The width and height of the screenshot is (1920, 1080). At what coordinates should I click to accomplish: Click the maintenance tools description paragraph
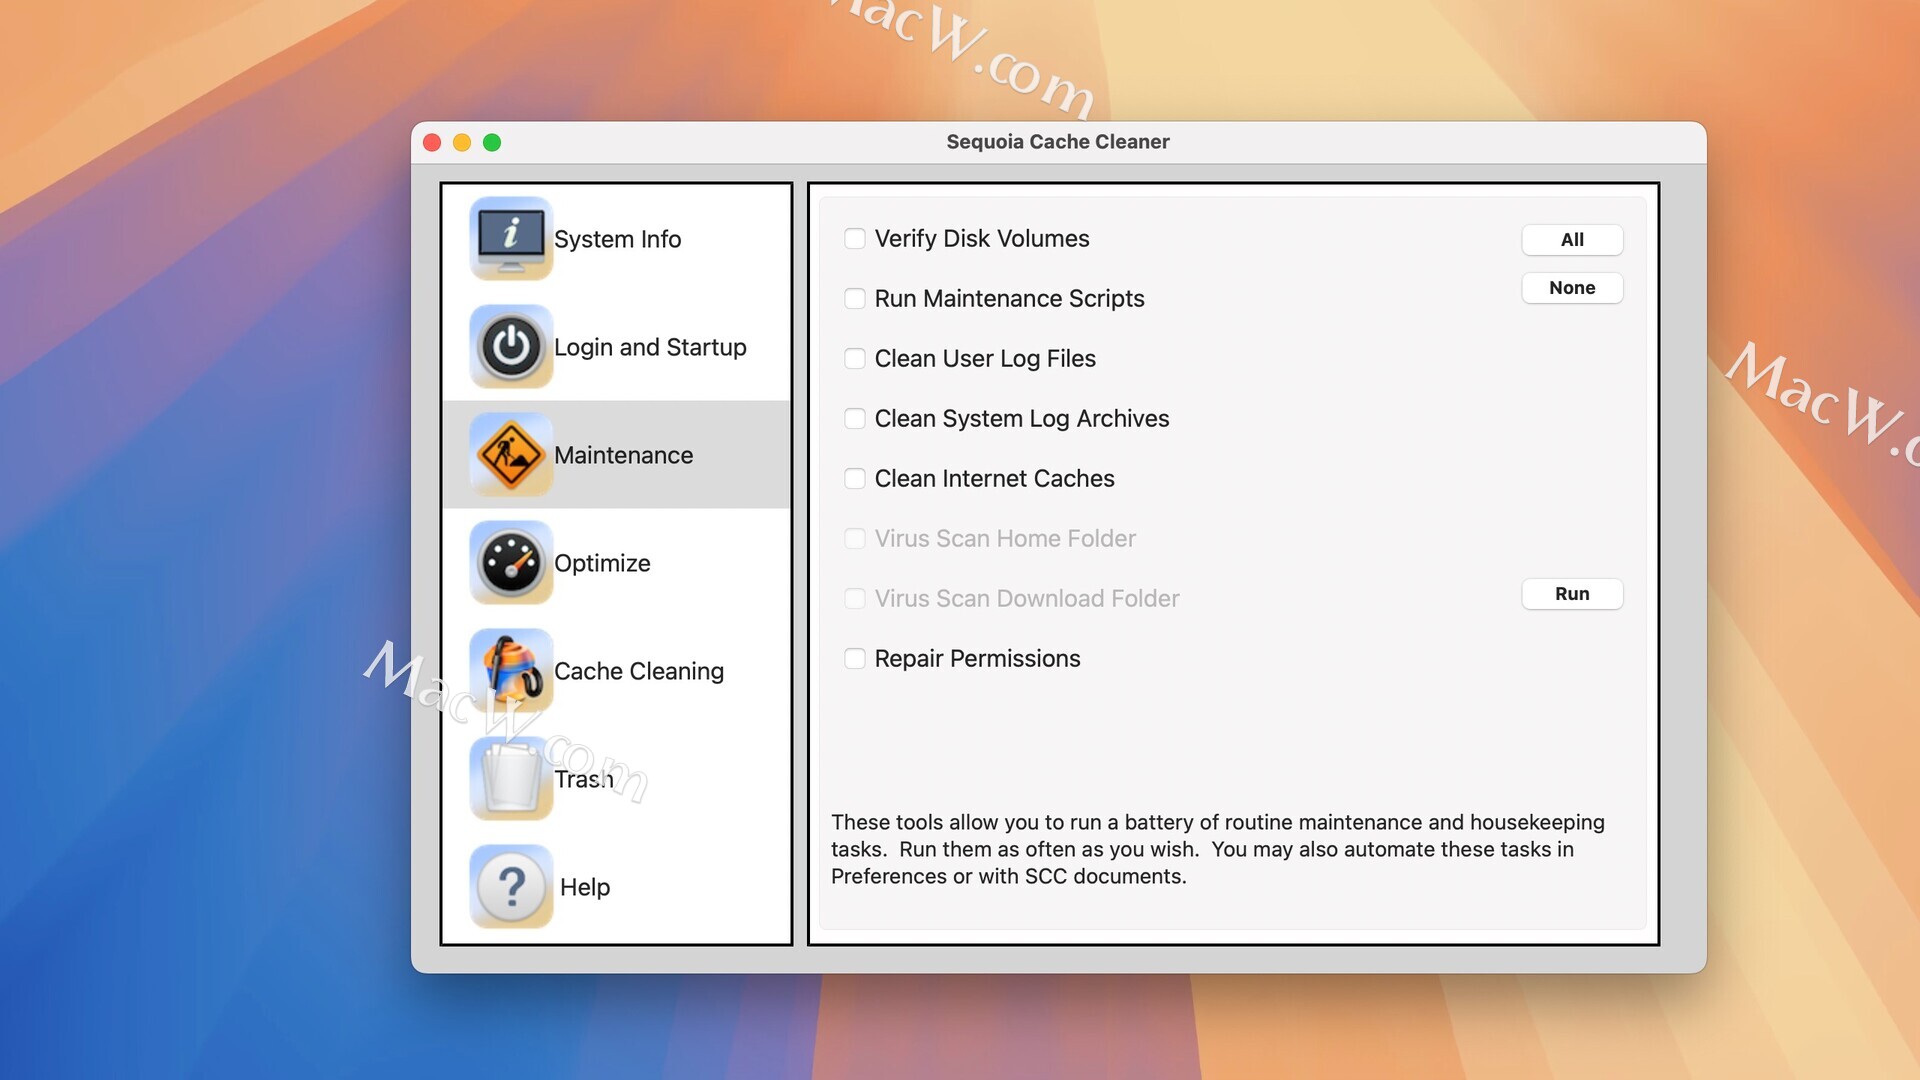1218,849
